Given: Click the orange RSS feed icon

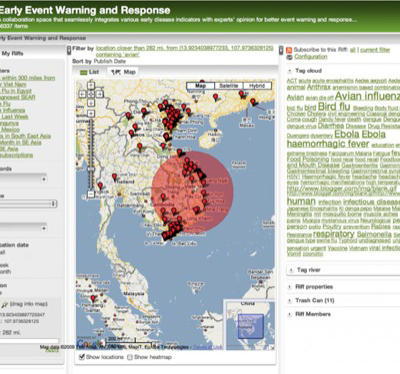Looking at the screenshot, I should point(289,50).
